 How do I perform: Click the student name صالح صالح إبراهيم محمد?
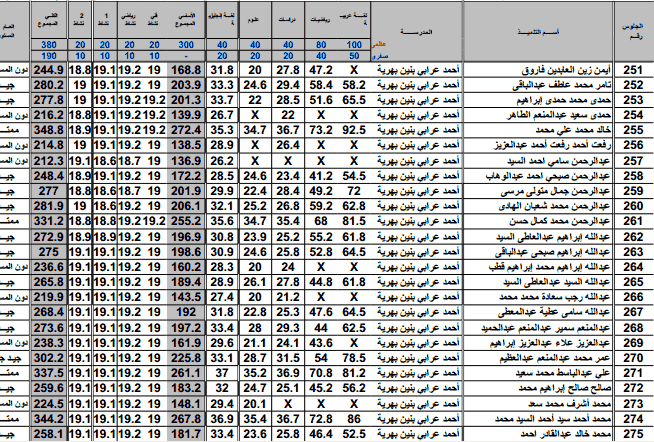pos(565,388)
